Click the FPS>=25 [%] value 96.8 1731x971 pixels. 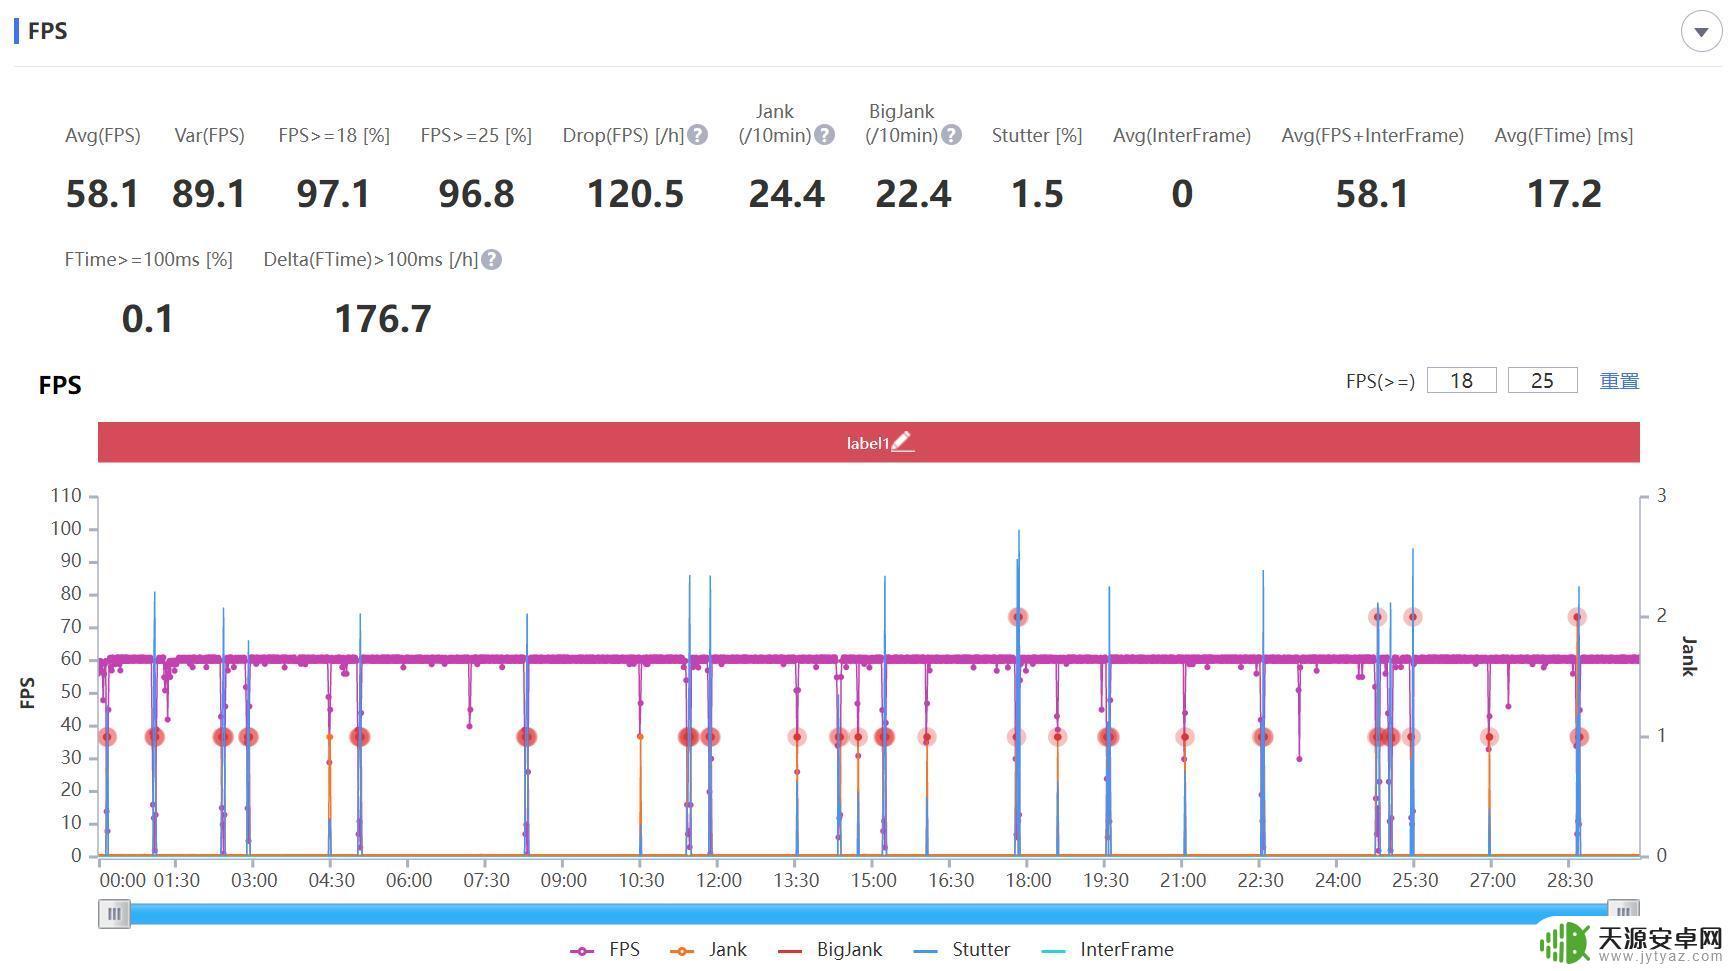click(x=476, y=194)
